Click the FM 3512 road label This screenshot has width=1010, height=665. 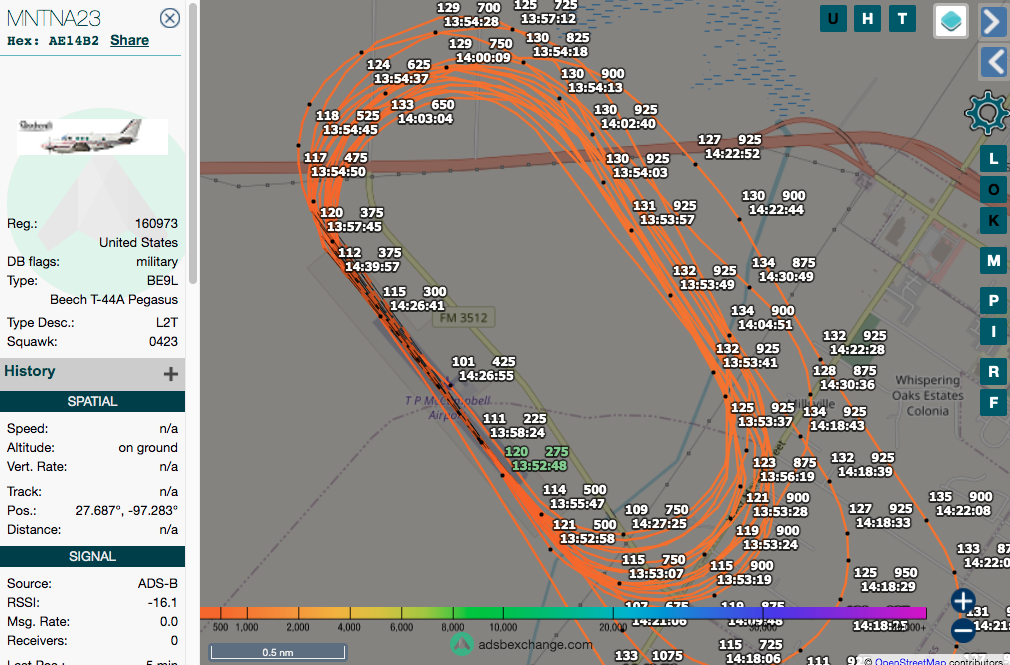pyautogui.click(x=463, y=317)
